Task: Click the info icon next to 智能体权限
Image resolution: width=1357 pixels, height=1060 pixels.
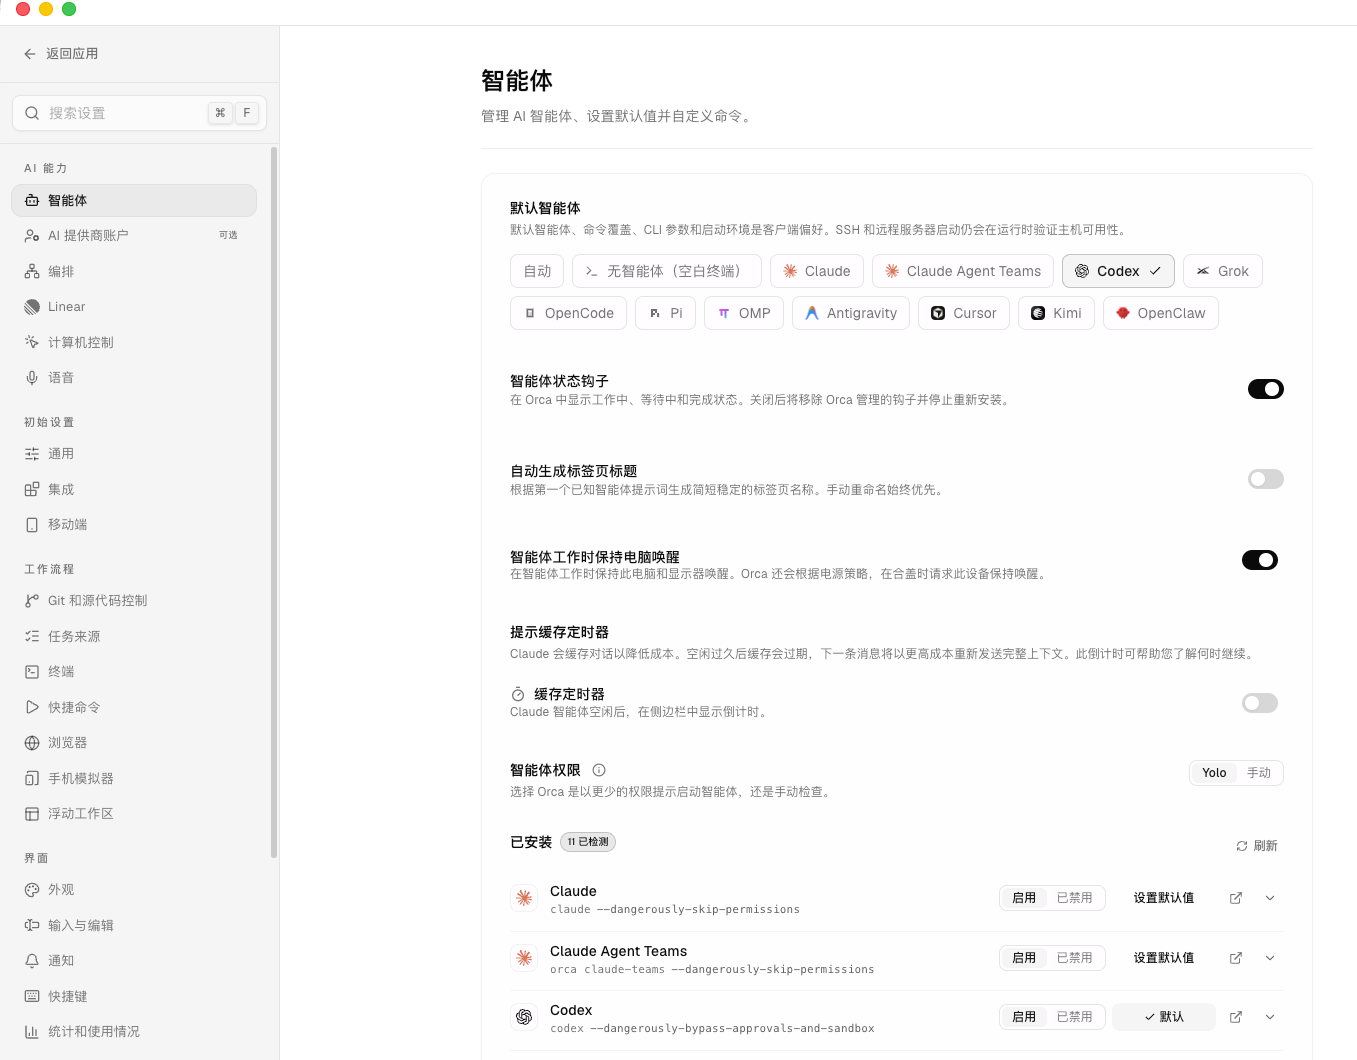Action: [x=599, y=770]
